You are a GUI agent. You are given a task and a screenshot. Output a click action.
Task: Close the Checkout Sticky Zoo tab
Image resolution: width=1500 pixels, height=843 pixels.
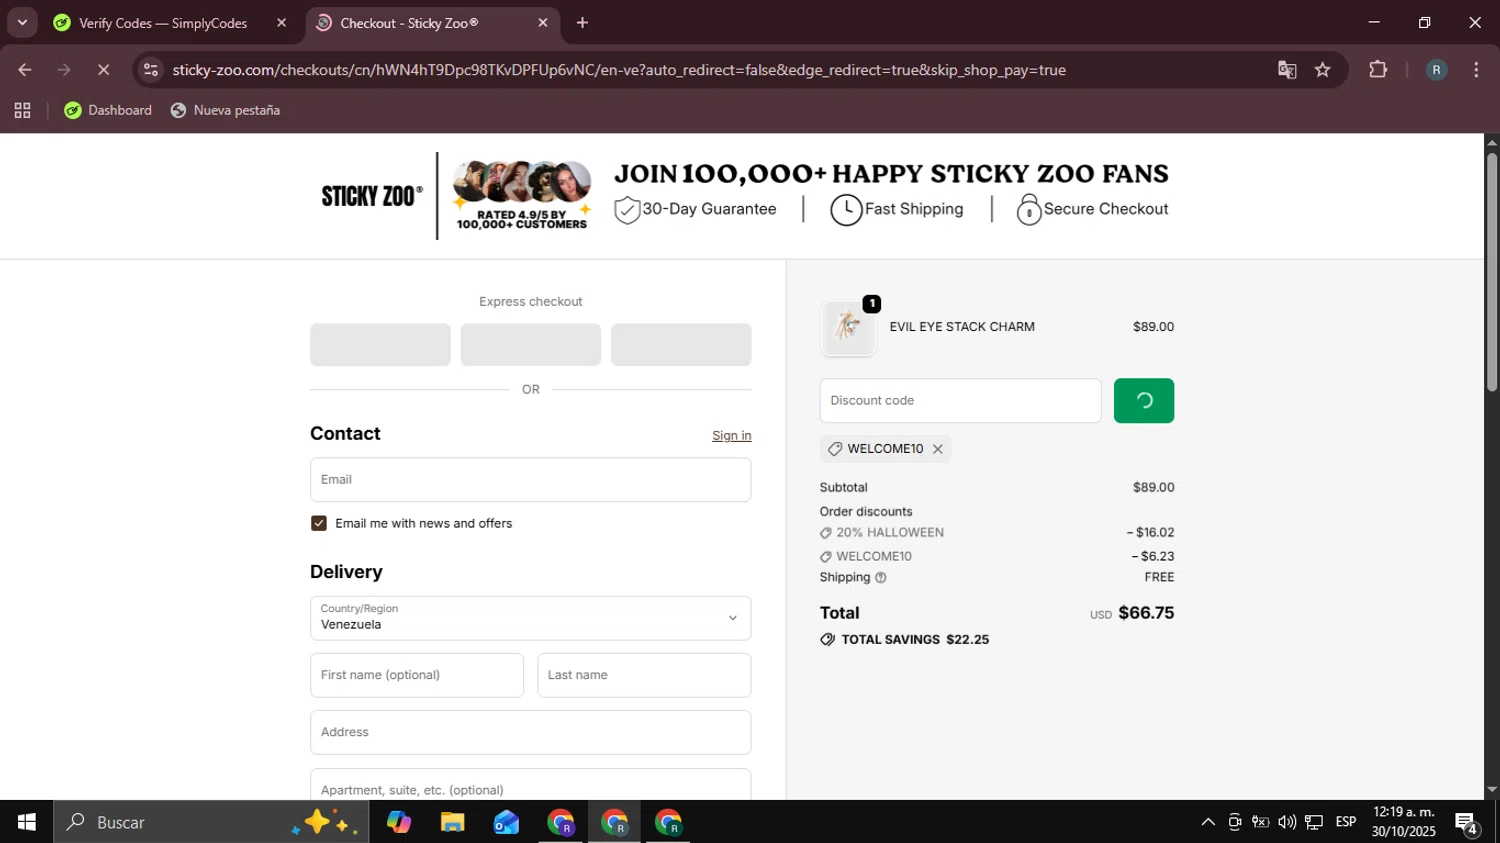pyautogui.click(x=543, y=23)
